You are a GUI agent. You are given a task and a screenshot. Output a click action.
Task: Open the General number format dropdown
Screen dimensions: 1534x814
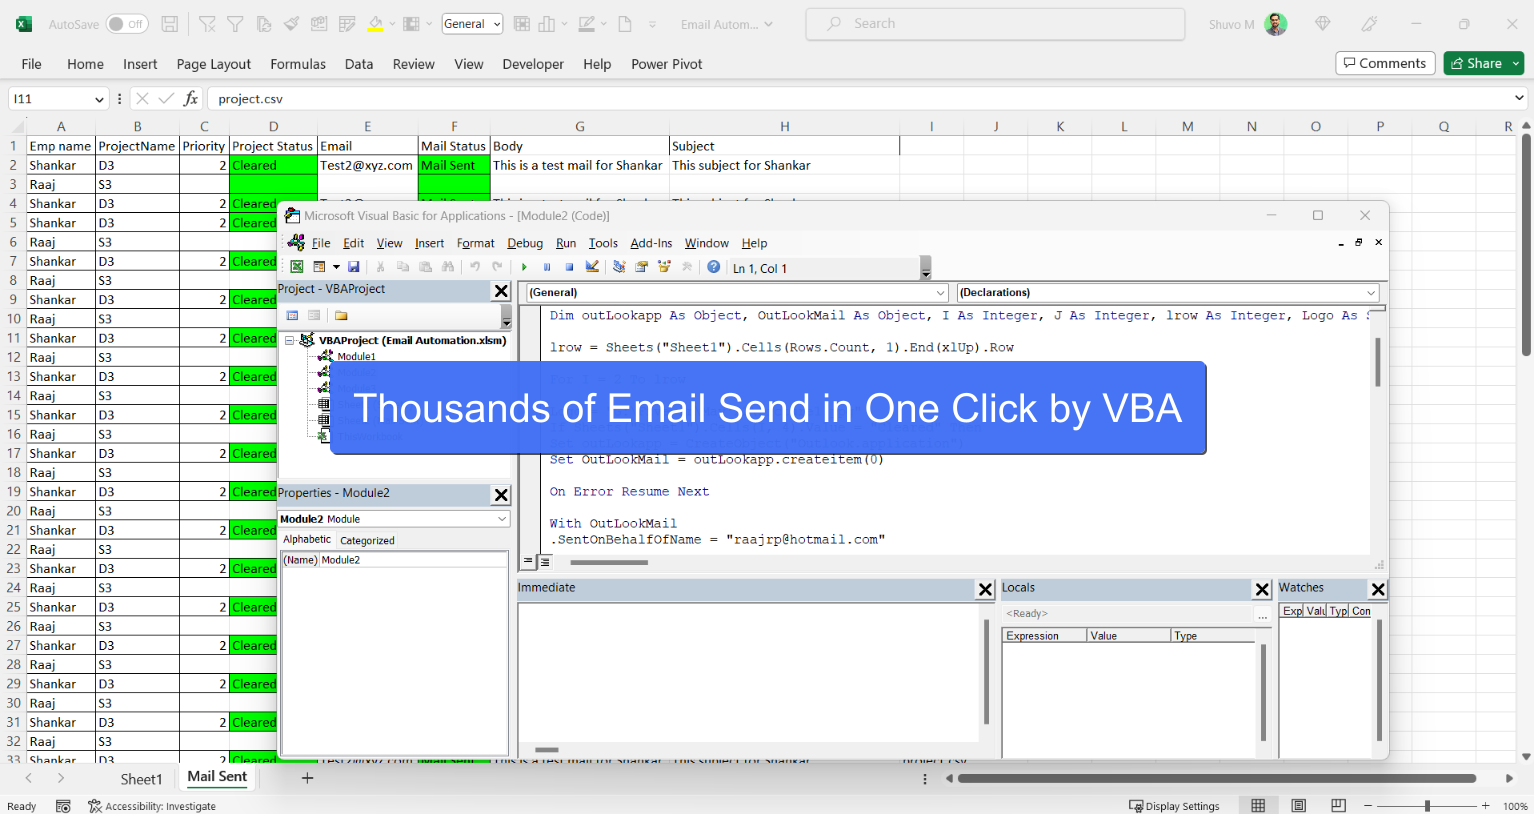click(472, 24)
